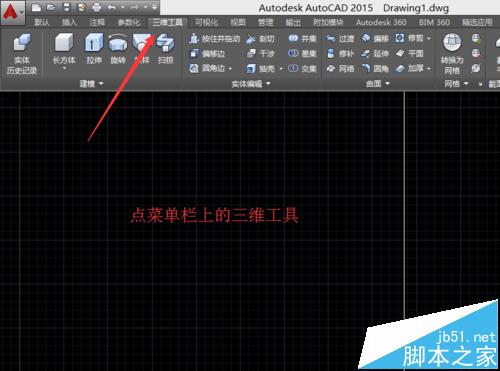This screenshot has width=500, height=371.
Task: Open the 管理 ribbon tab
Action: pos(266,23)
